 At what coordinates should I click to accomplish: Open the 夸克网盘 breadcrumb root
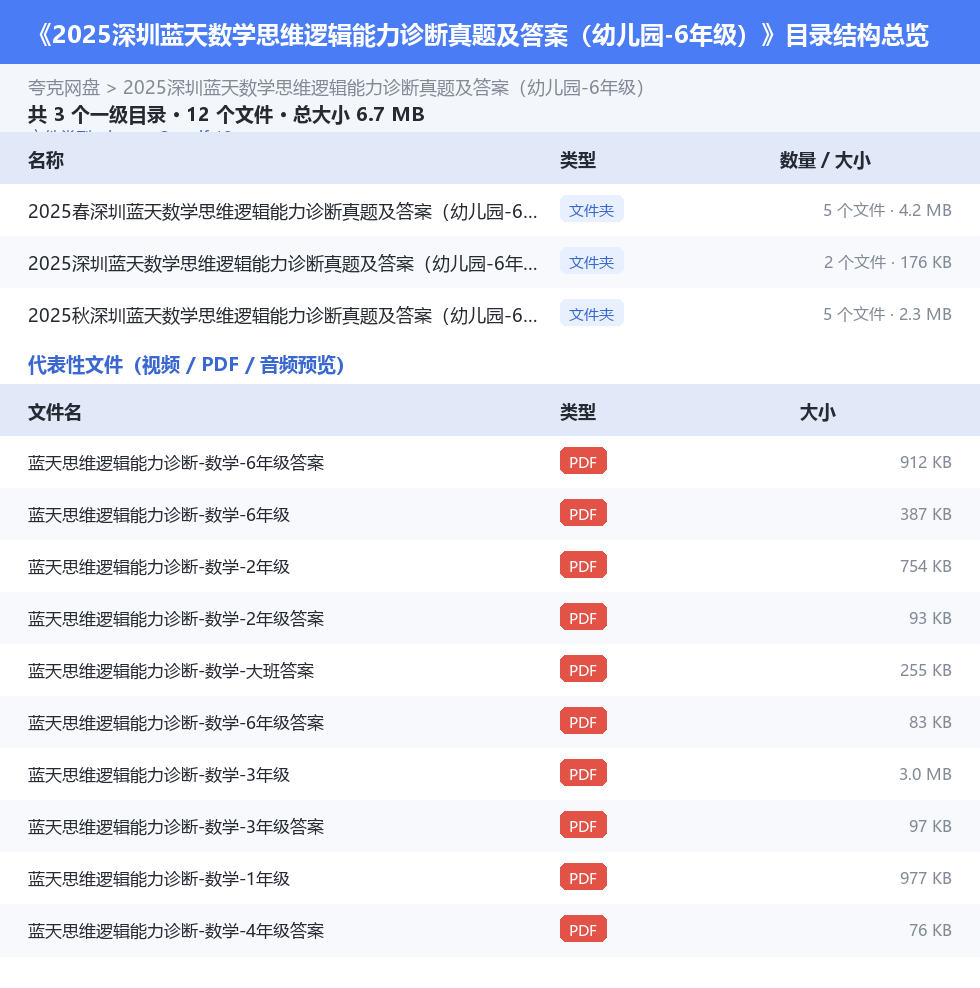64,88
